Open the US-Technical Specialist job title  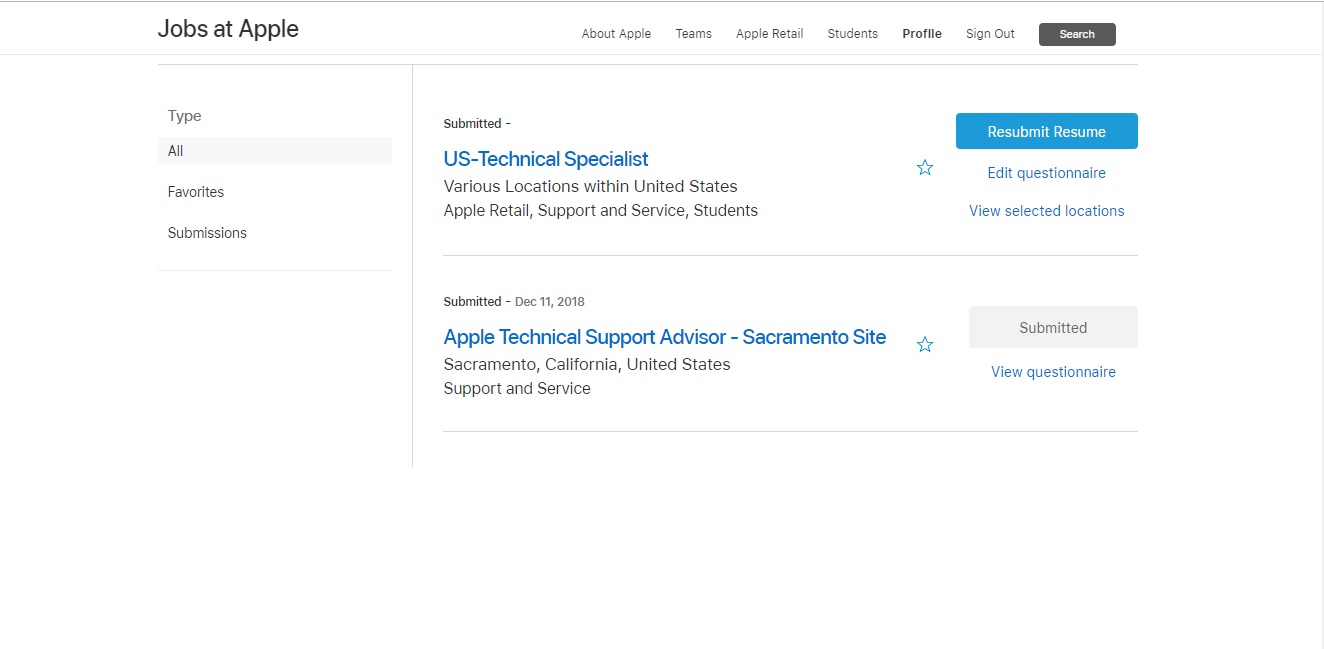click(x=546, y=159)
